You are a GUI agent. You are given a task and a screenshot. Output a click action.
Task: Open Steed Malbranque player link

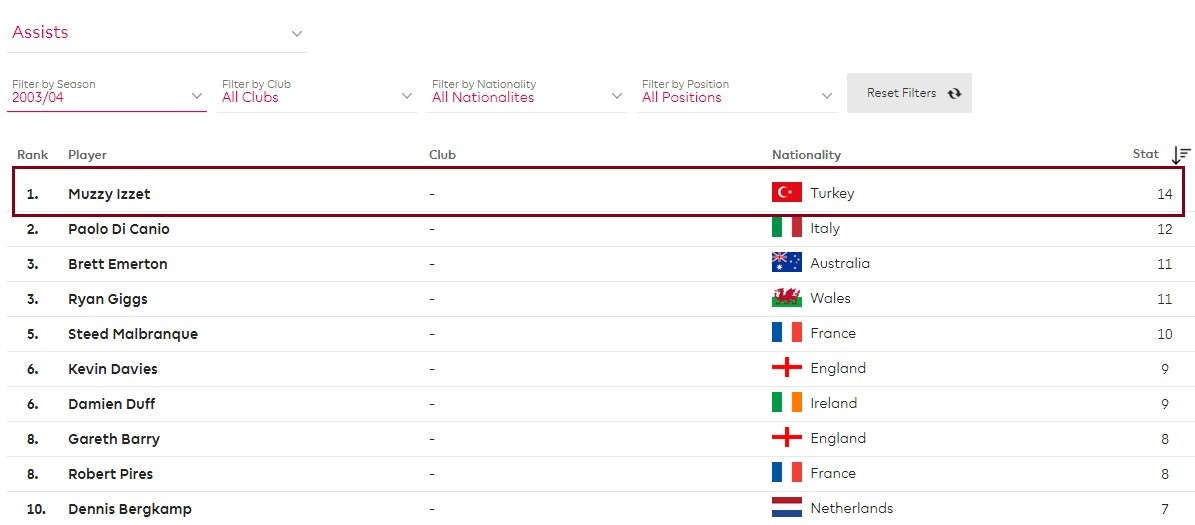click(x=132, y=334)
